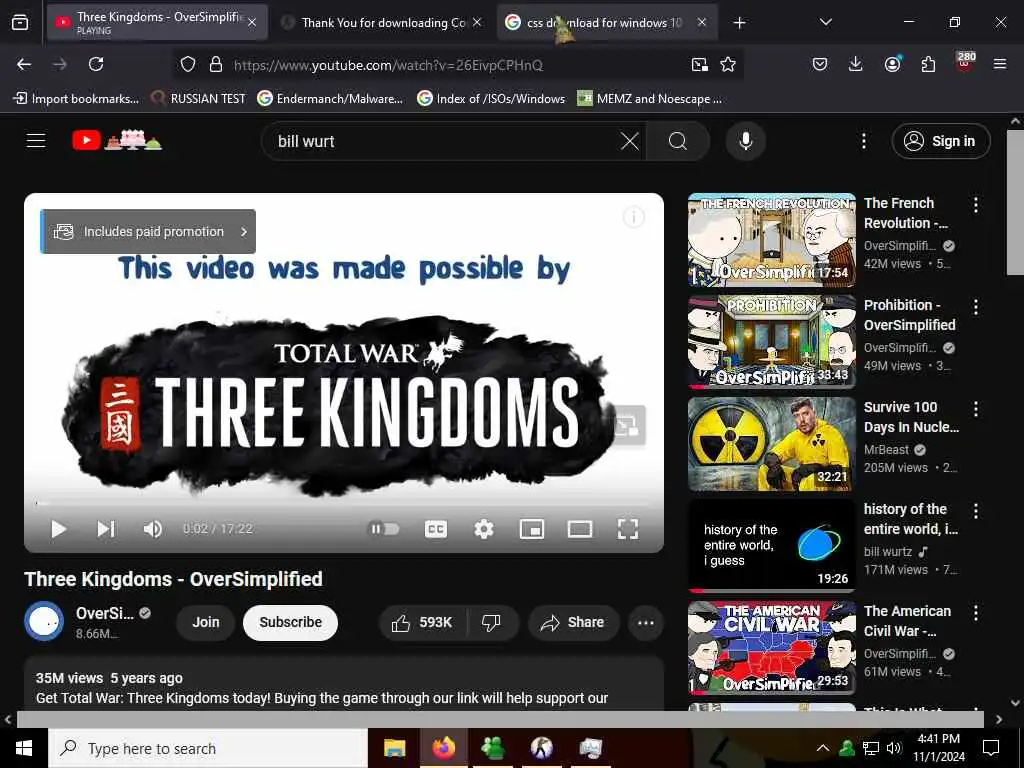Toggle the autoplay switch in player
Screen dimensions: 1024x768
click(385, 529)
